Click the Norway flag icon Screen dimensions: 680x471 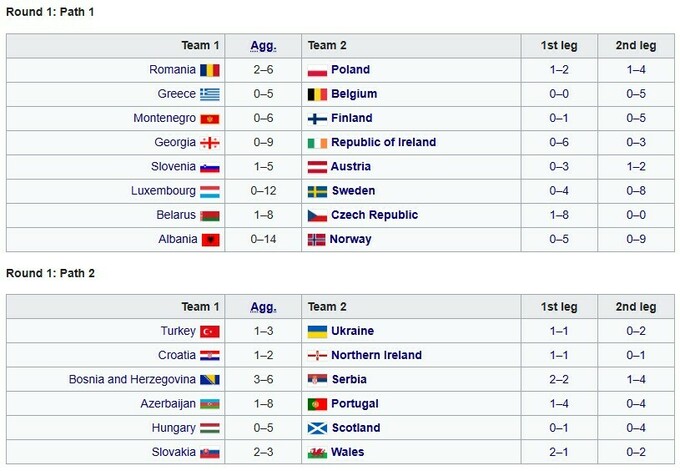tap(317, 239)
